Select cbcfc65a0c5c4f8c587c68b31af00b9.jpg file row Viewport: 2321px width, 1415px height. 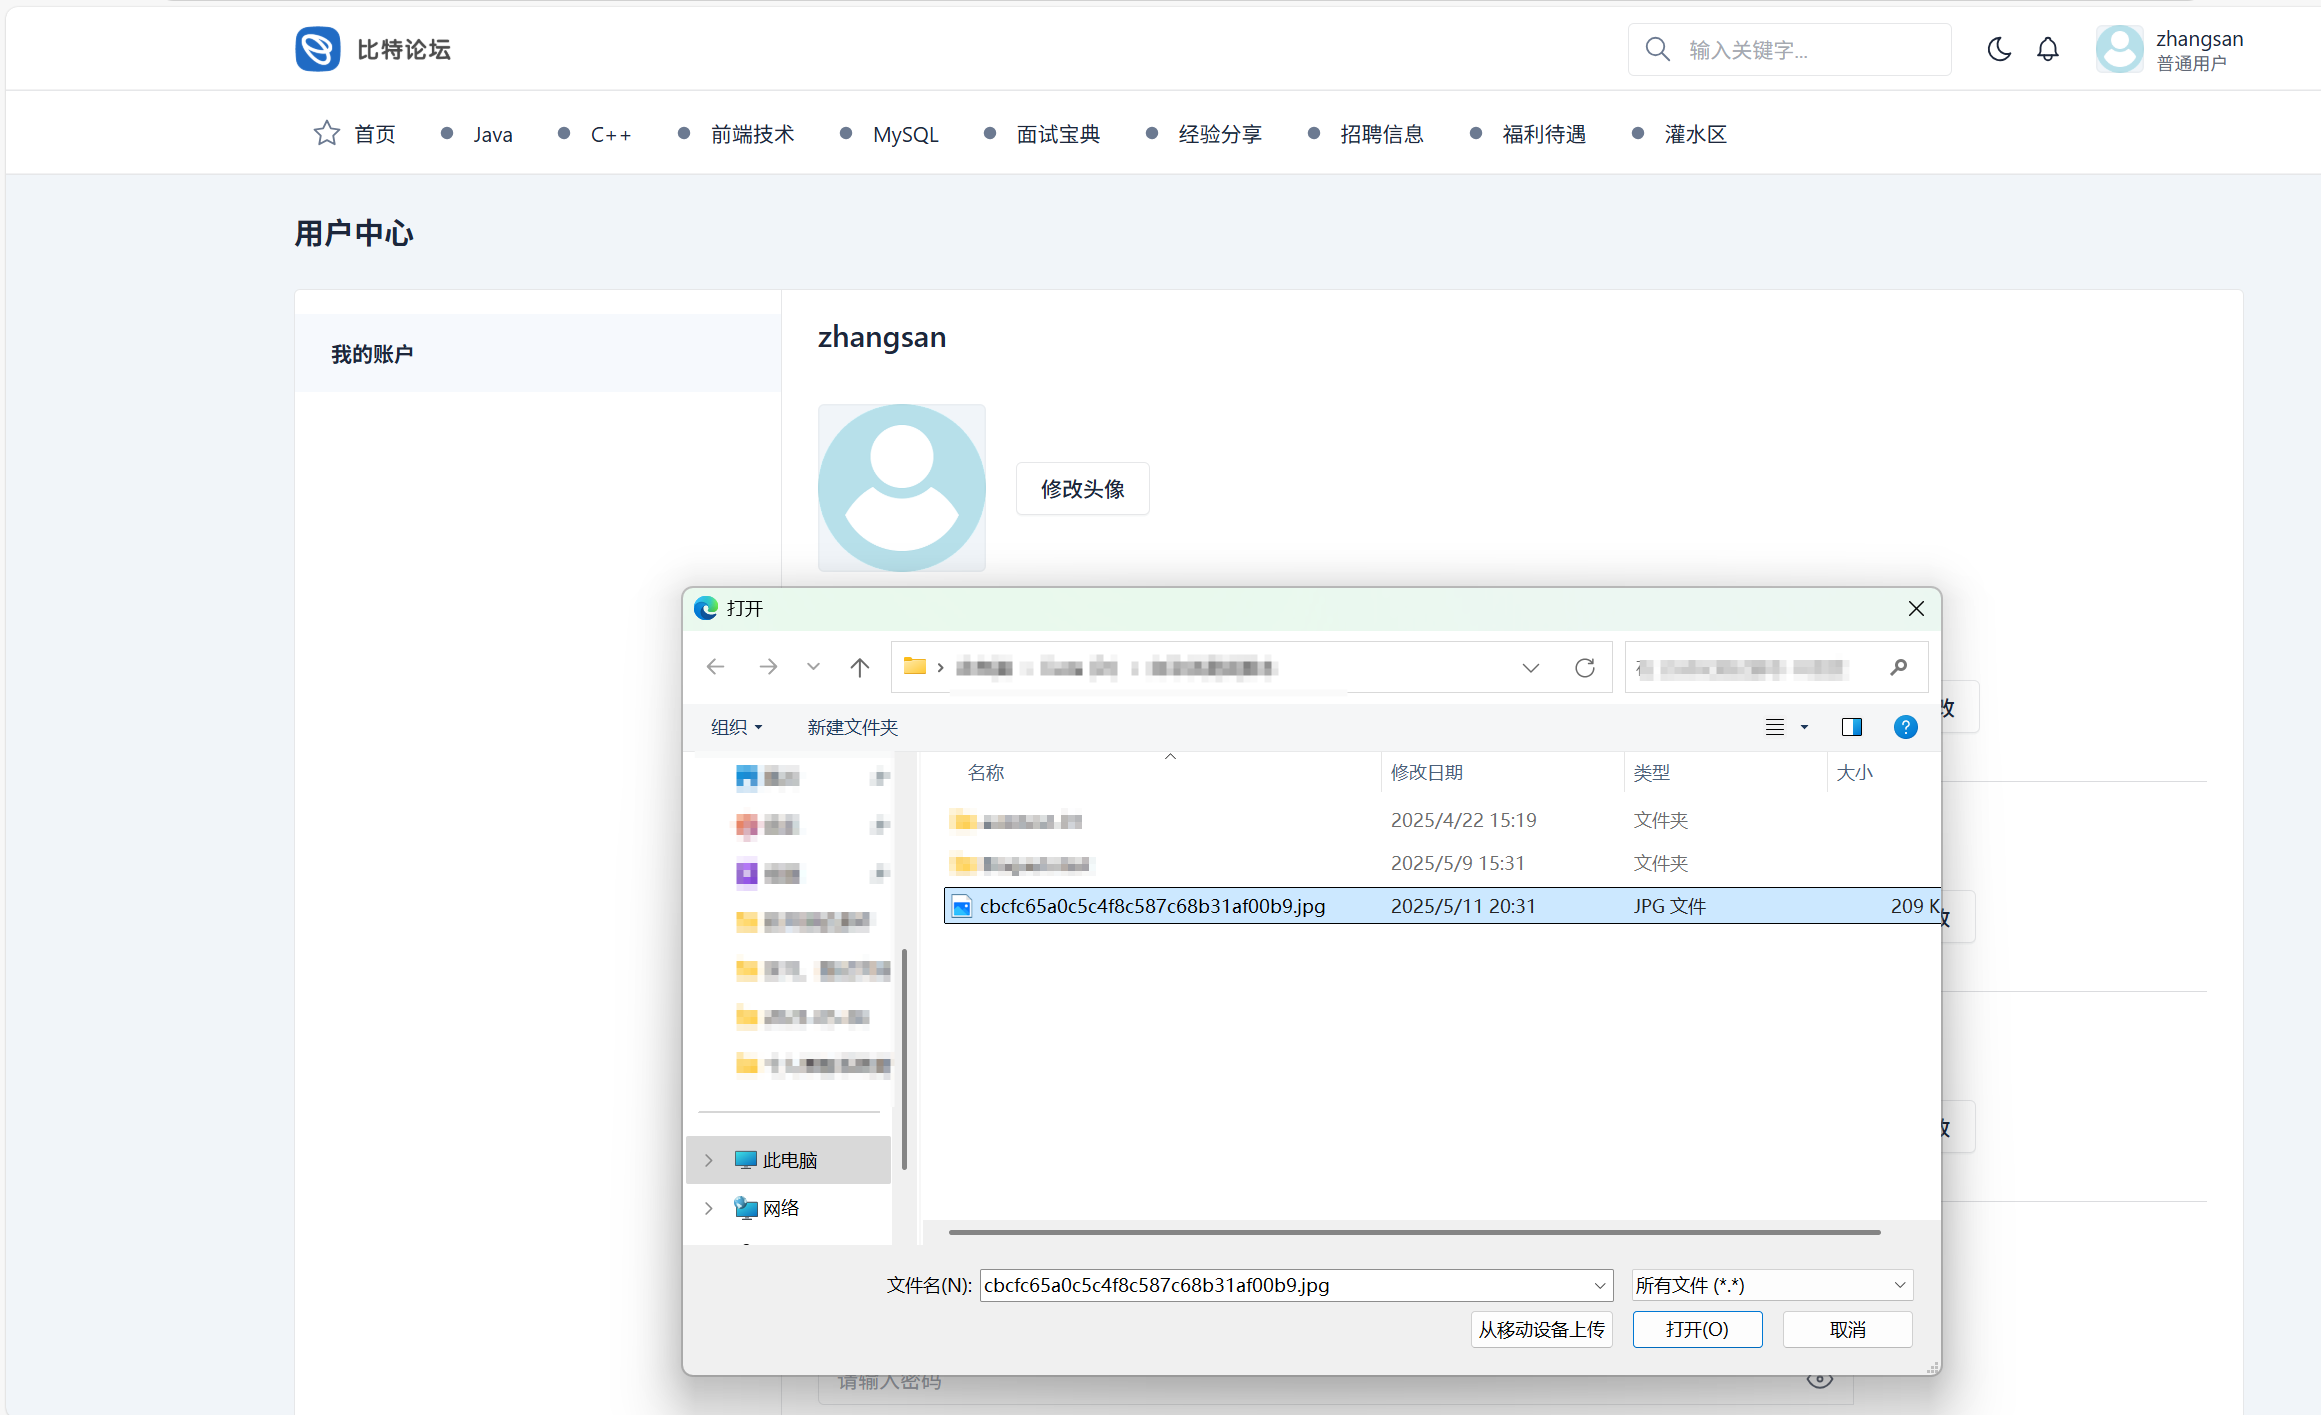(x=1152, y=906)
